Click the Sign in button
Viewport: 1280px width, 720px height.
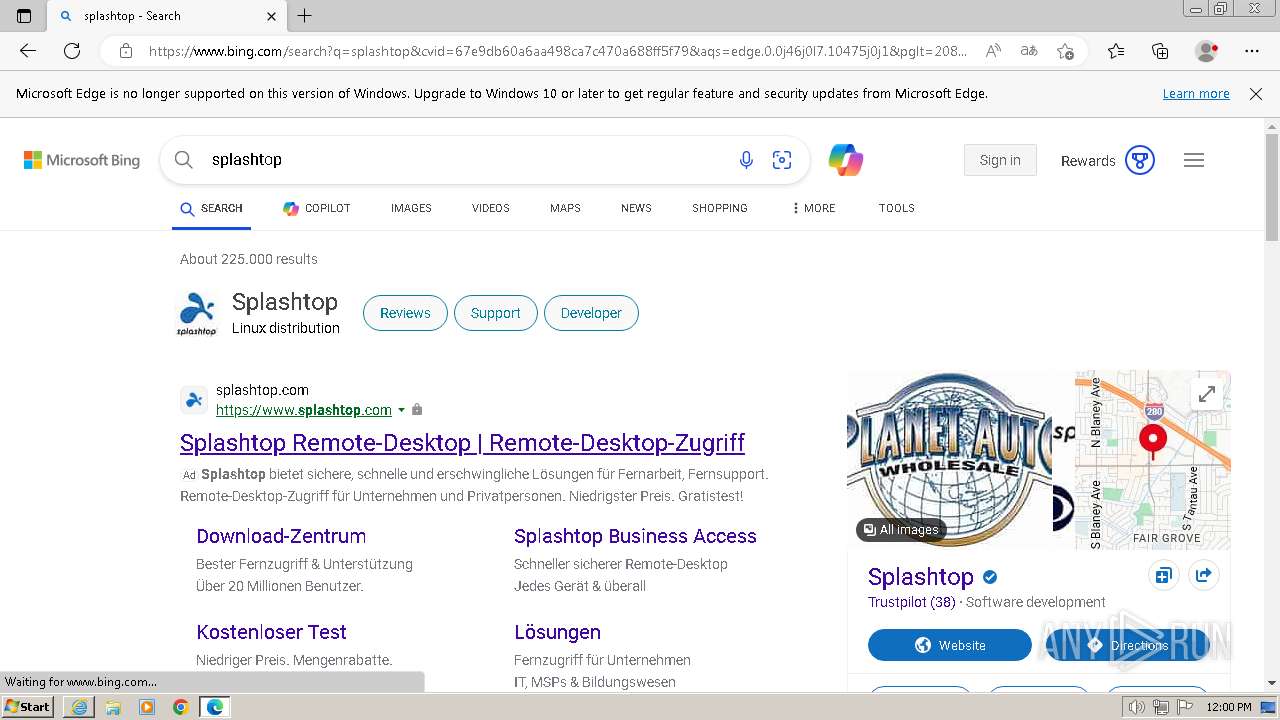coord(1000,160)
